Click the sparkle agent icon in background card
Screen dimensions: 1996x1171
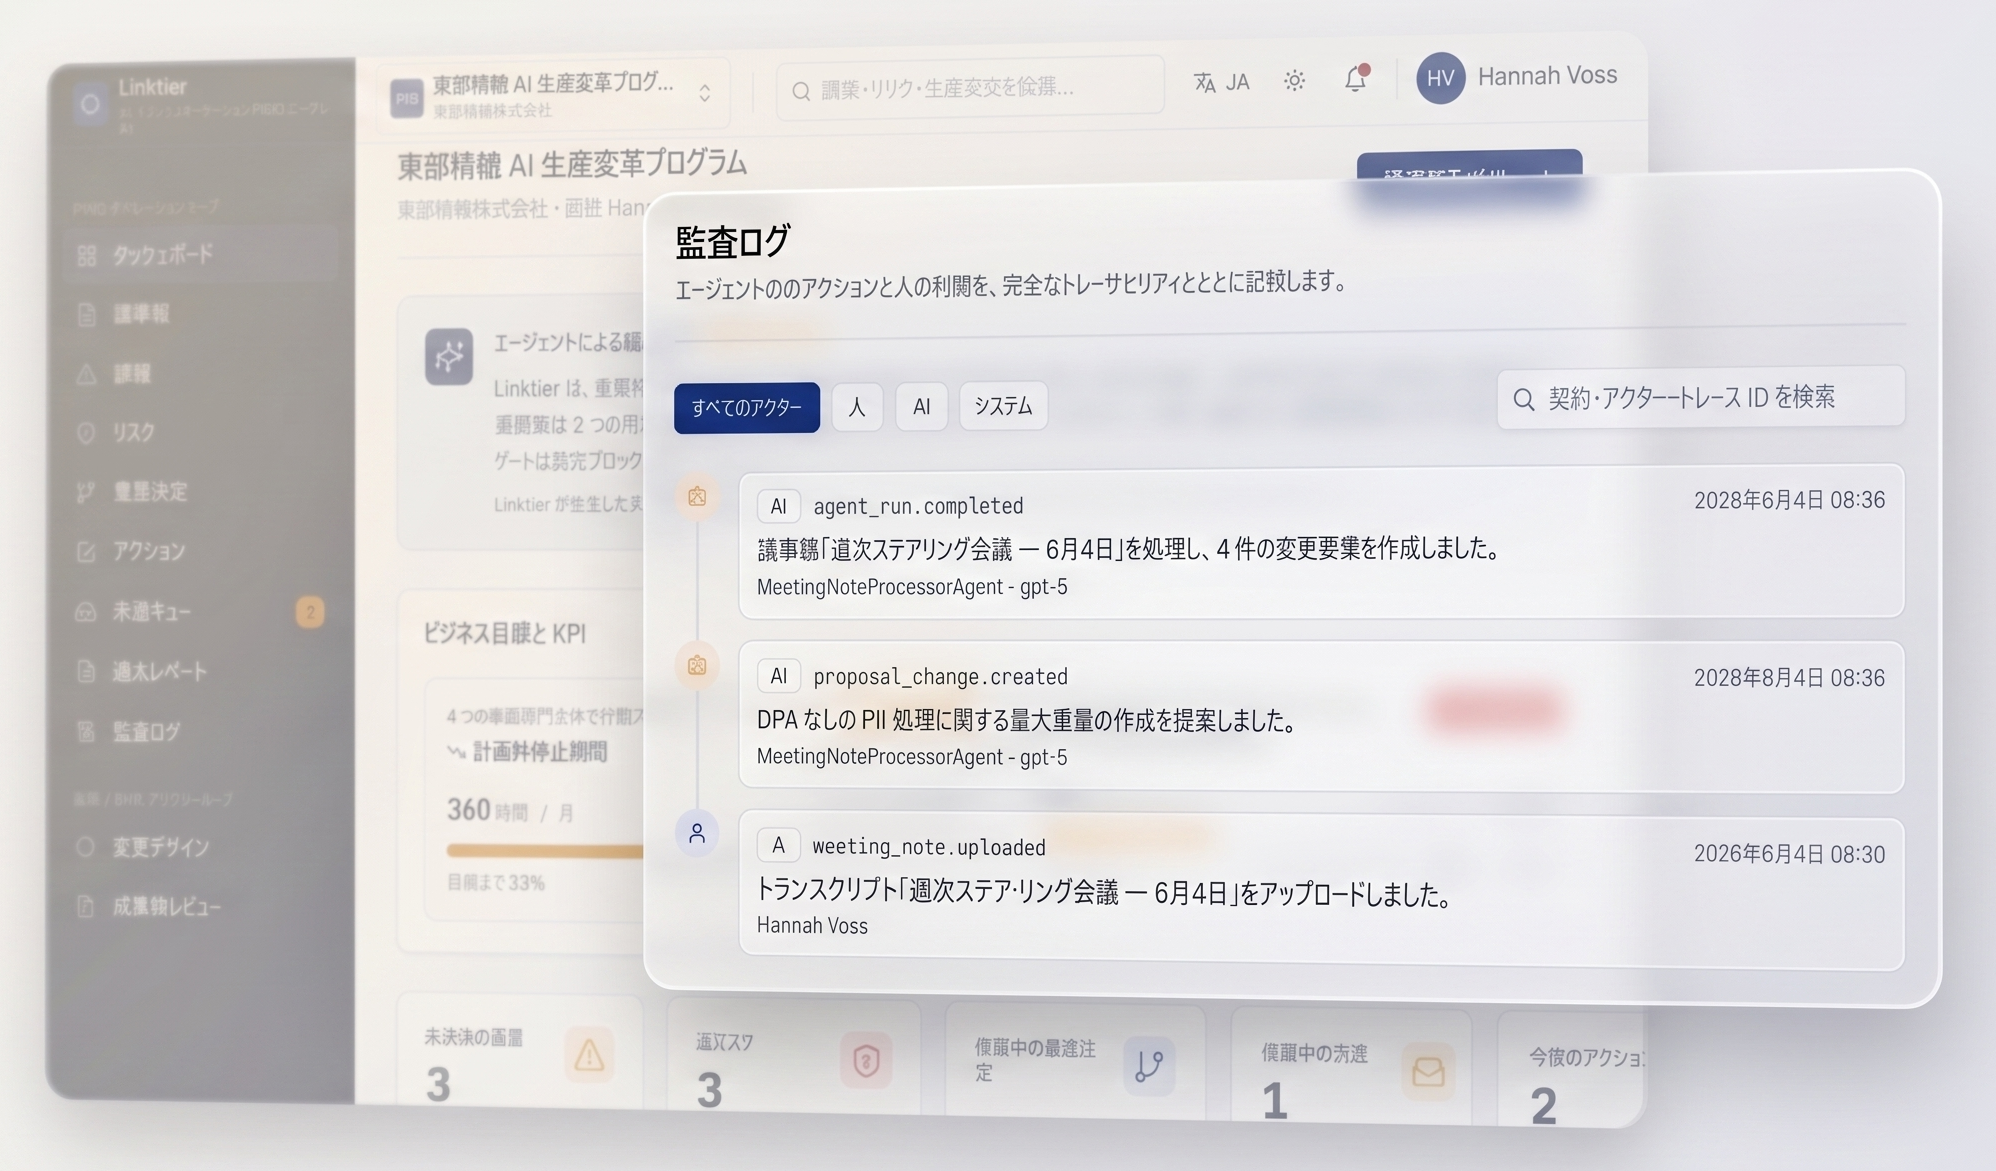pyautogui.click(x=449, y=356)
